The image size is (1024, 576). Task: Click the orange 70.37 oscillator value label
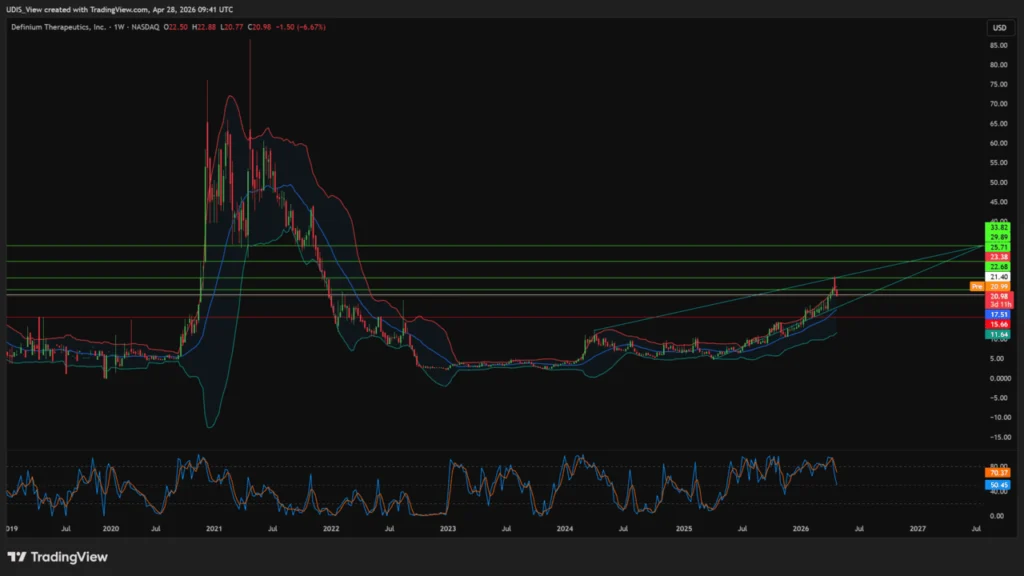[999, 473]
